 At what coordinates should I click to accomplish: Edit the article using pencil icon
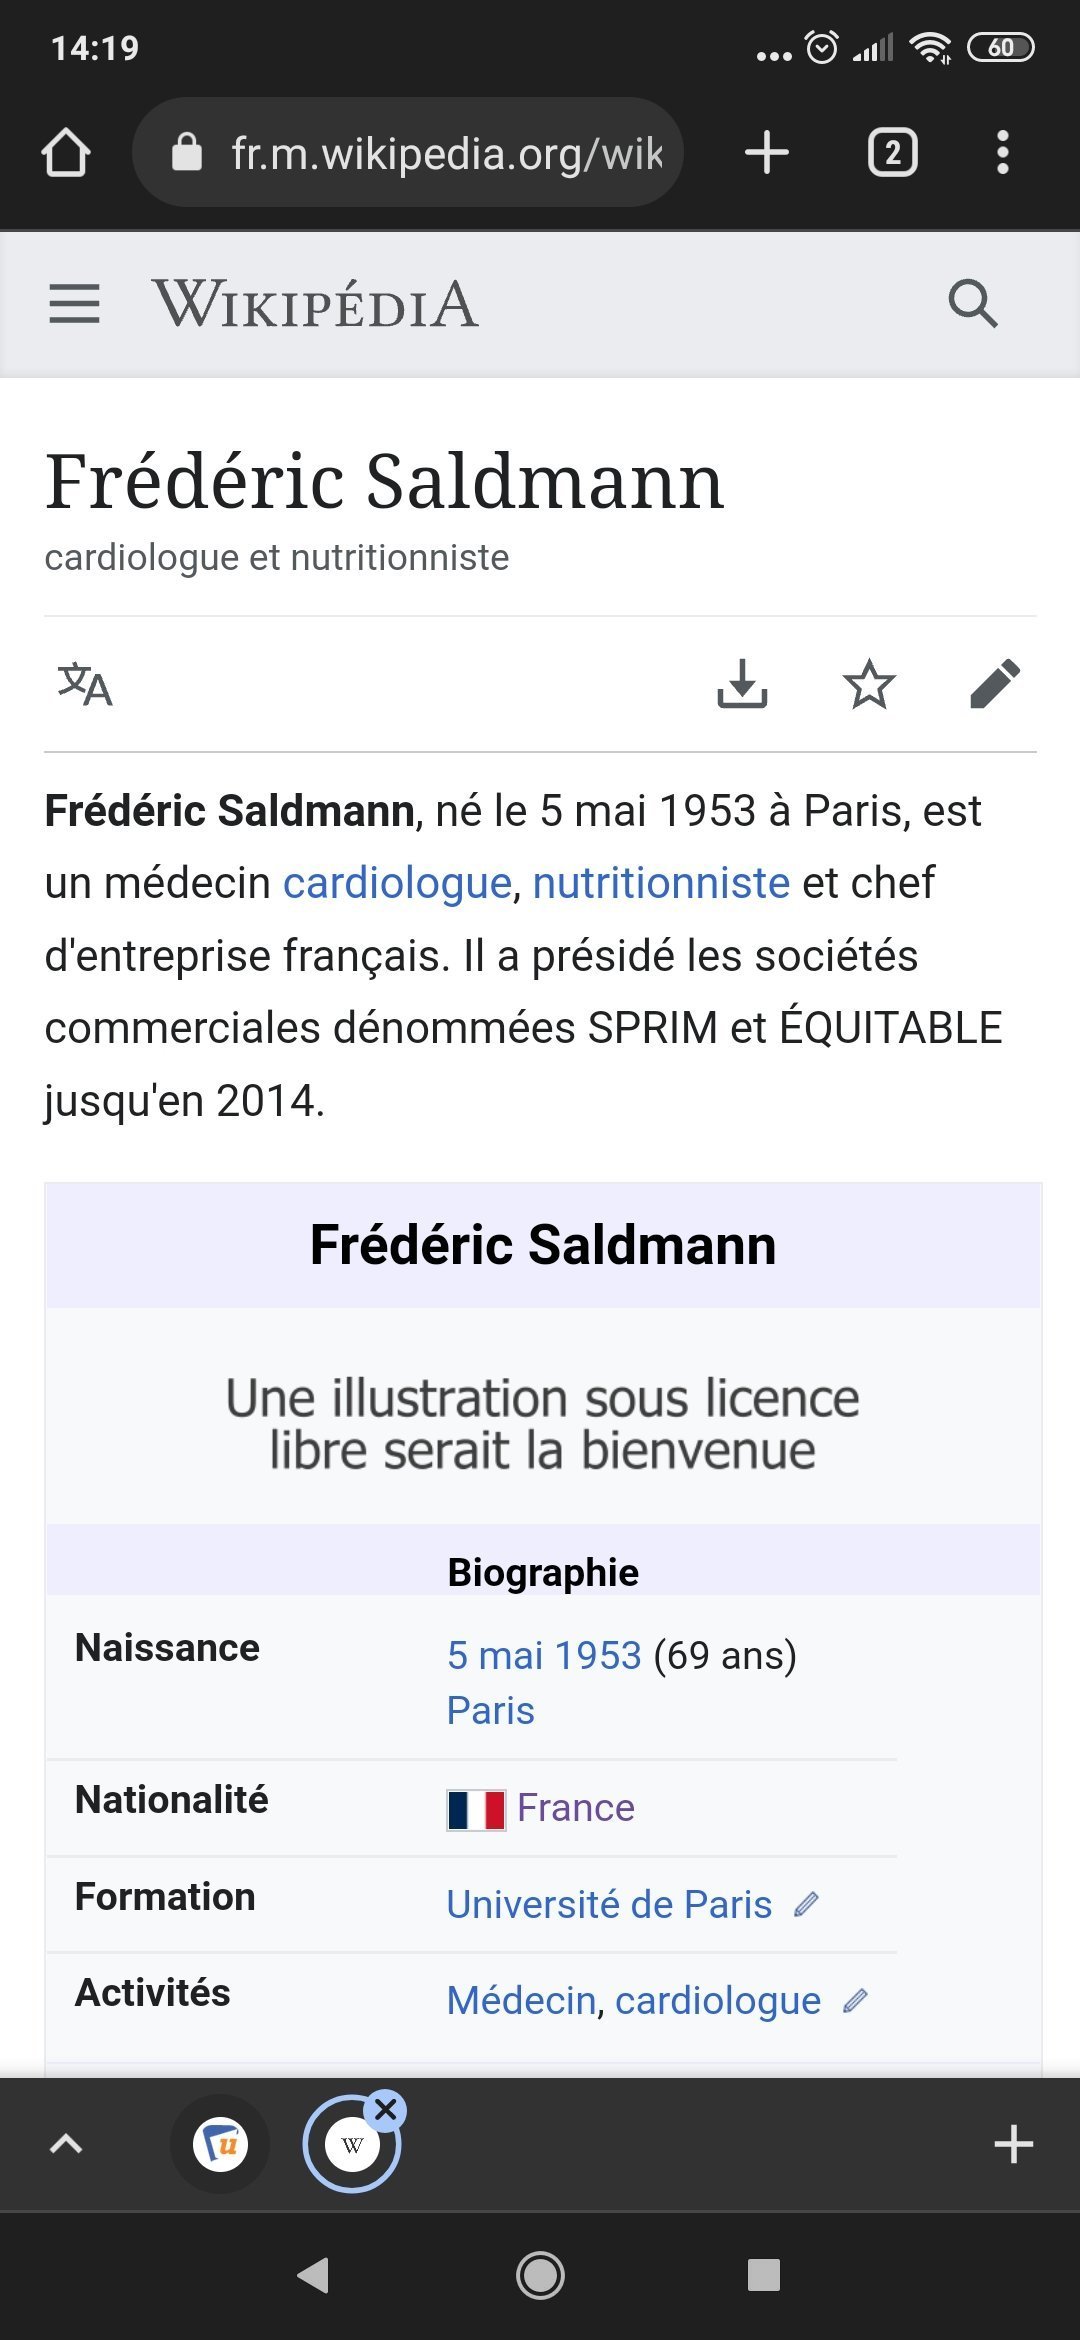tap(995, 685)
